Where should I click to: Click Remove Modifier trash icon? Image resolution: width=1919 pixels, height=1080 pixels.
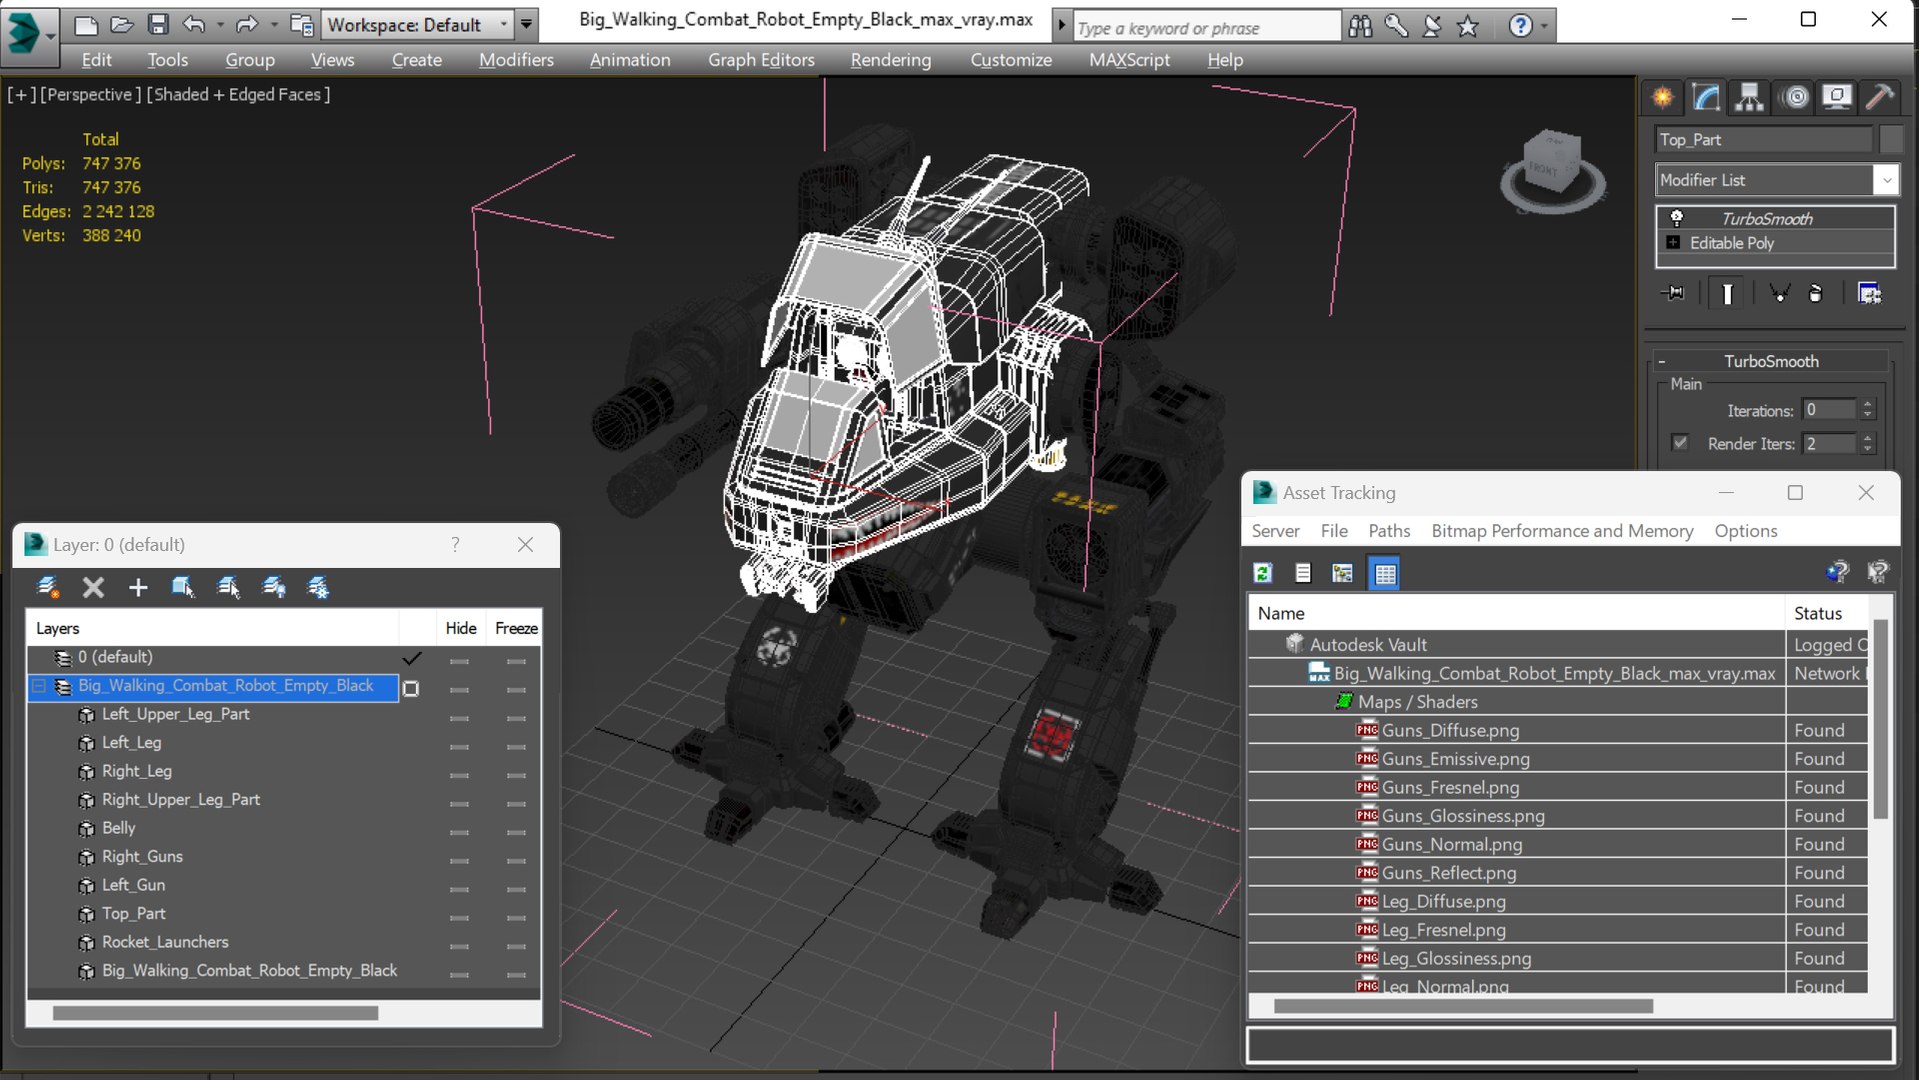click(1815, 293)
